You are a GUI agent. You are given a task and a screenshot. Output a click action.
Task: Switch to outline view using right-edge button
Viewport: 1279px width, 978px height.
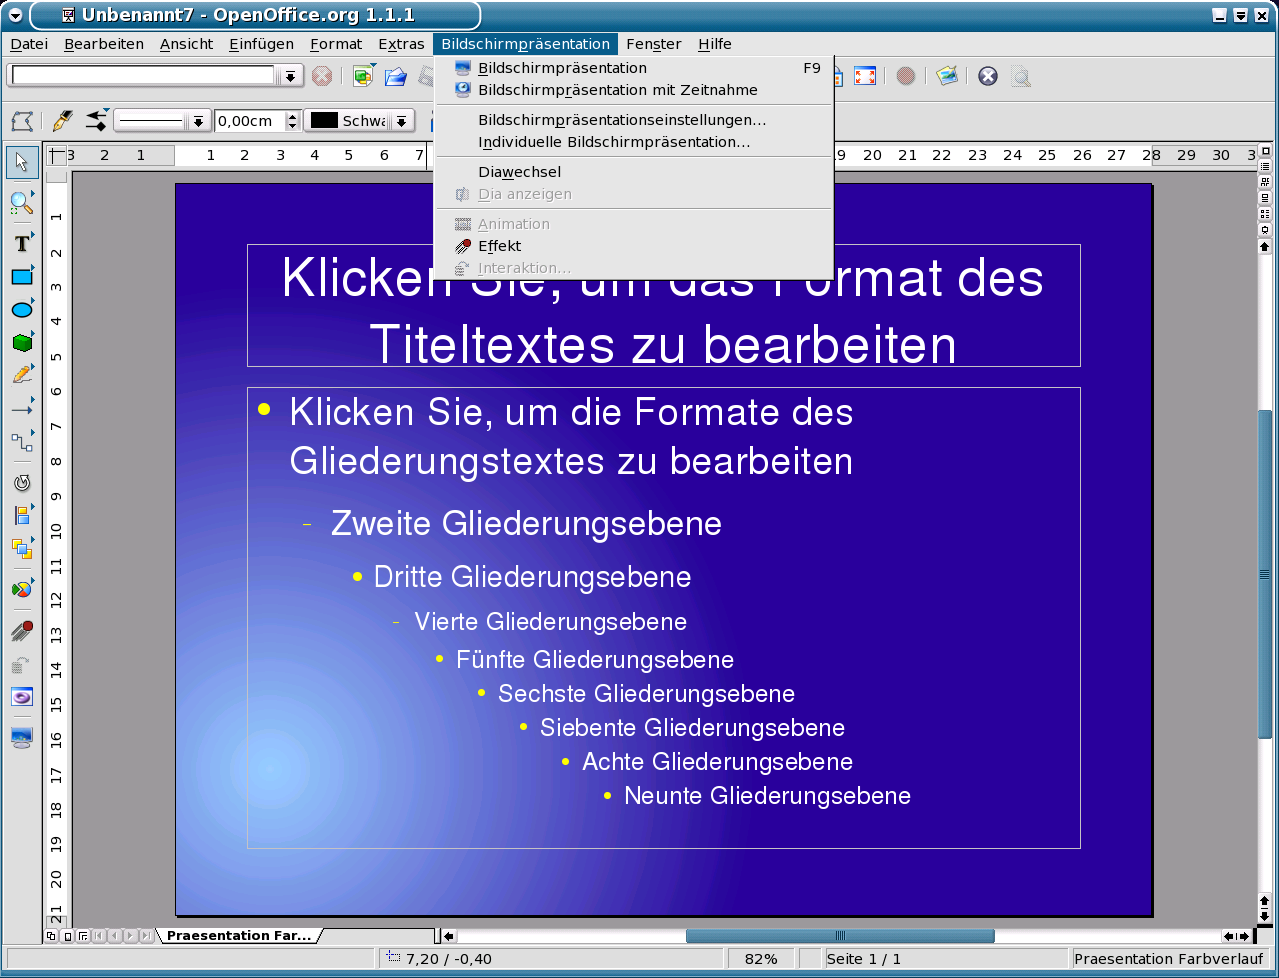(x=1265, y=167)
